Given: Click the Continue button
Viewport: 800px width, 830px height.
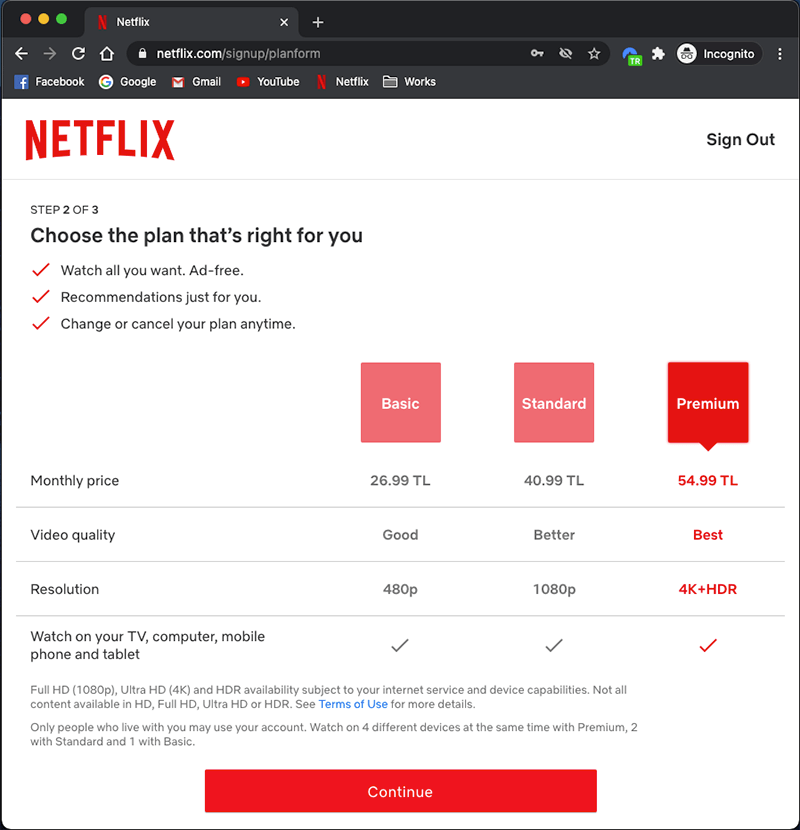Looking at the screenshot, I should click(400, 790).
